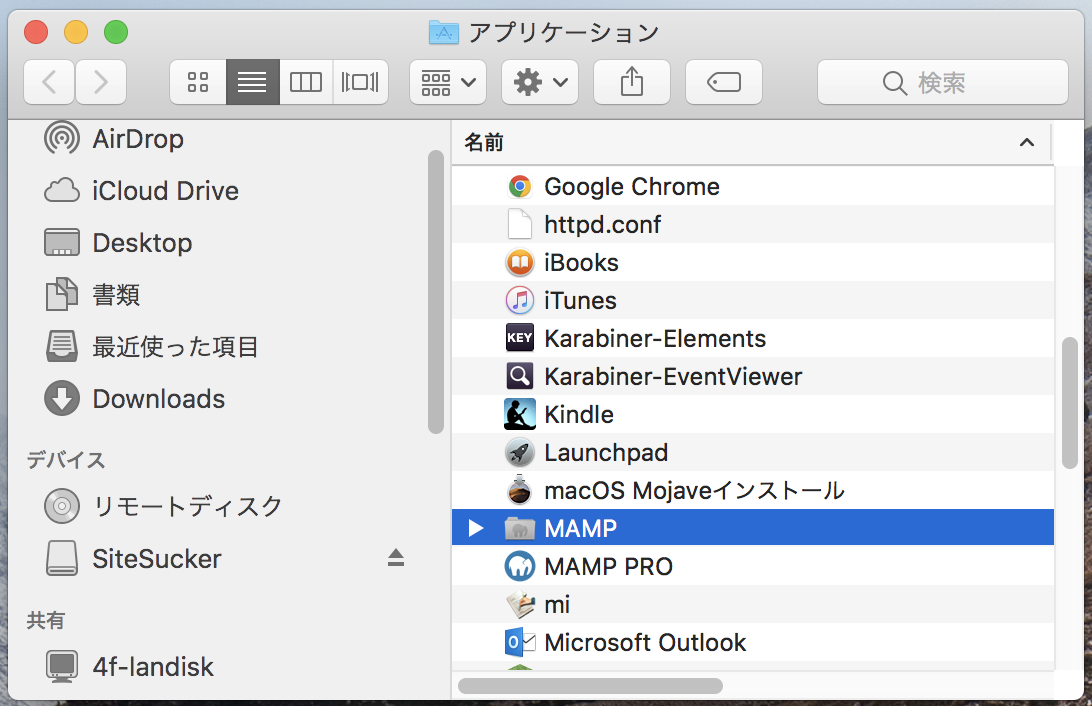The height and width of the screenshot is (706, 1092).
Task: Open the item arrangement dropdown
Action: pyautogui.click(x=447, y=82)
